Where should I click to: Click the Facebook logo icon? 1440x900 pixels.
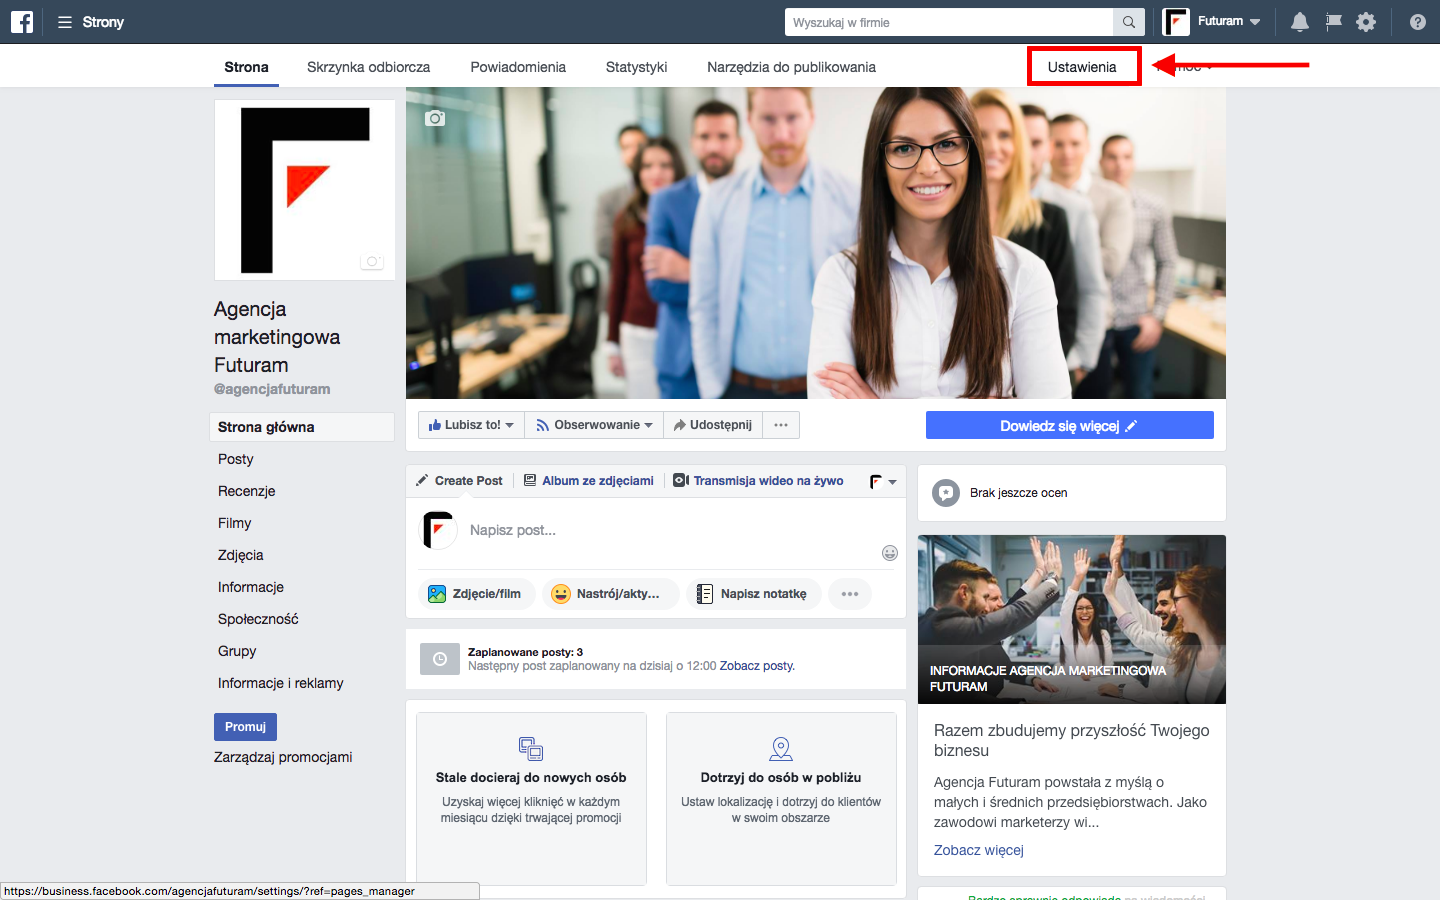point(22,22)
